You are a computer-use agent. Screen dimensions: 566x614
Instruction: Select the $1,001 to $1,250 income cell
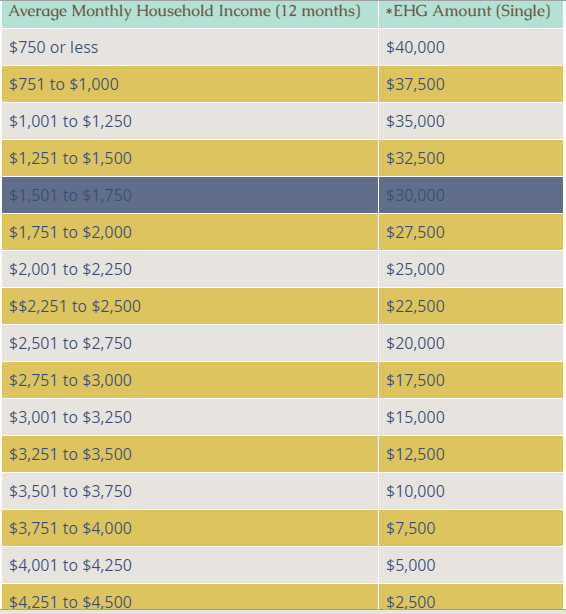(190, 121)
